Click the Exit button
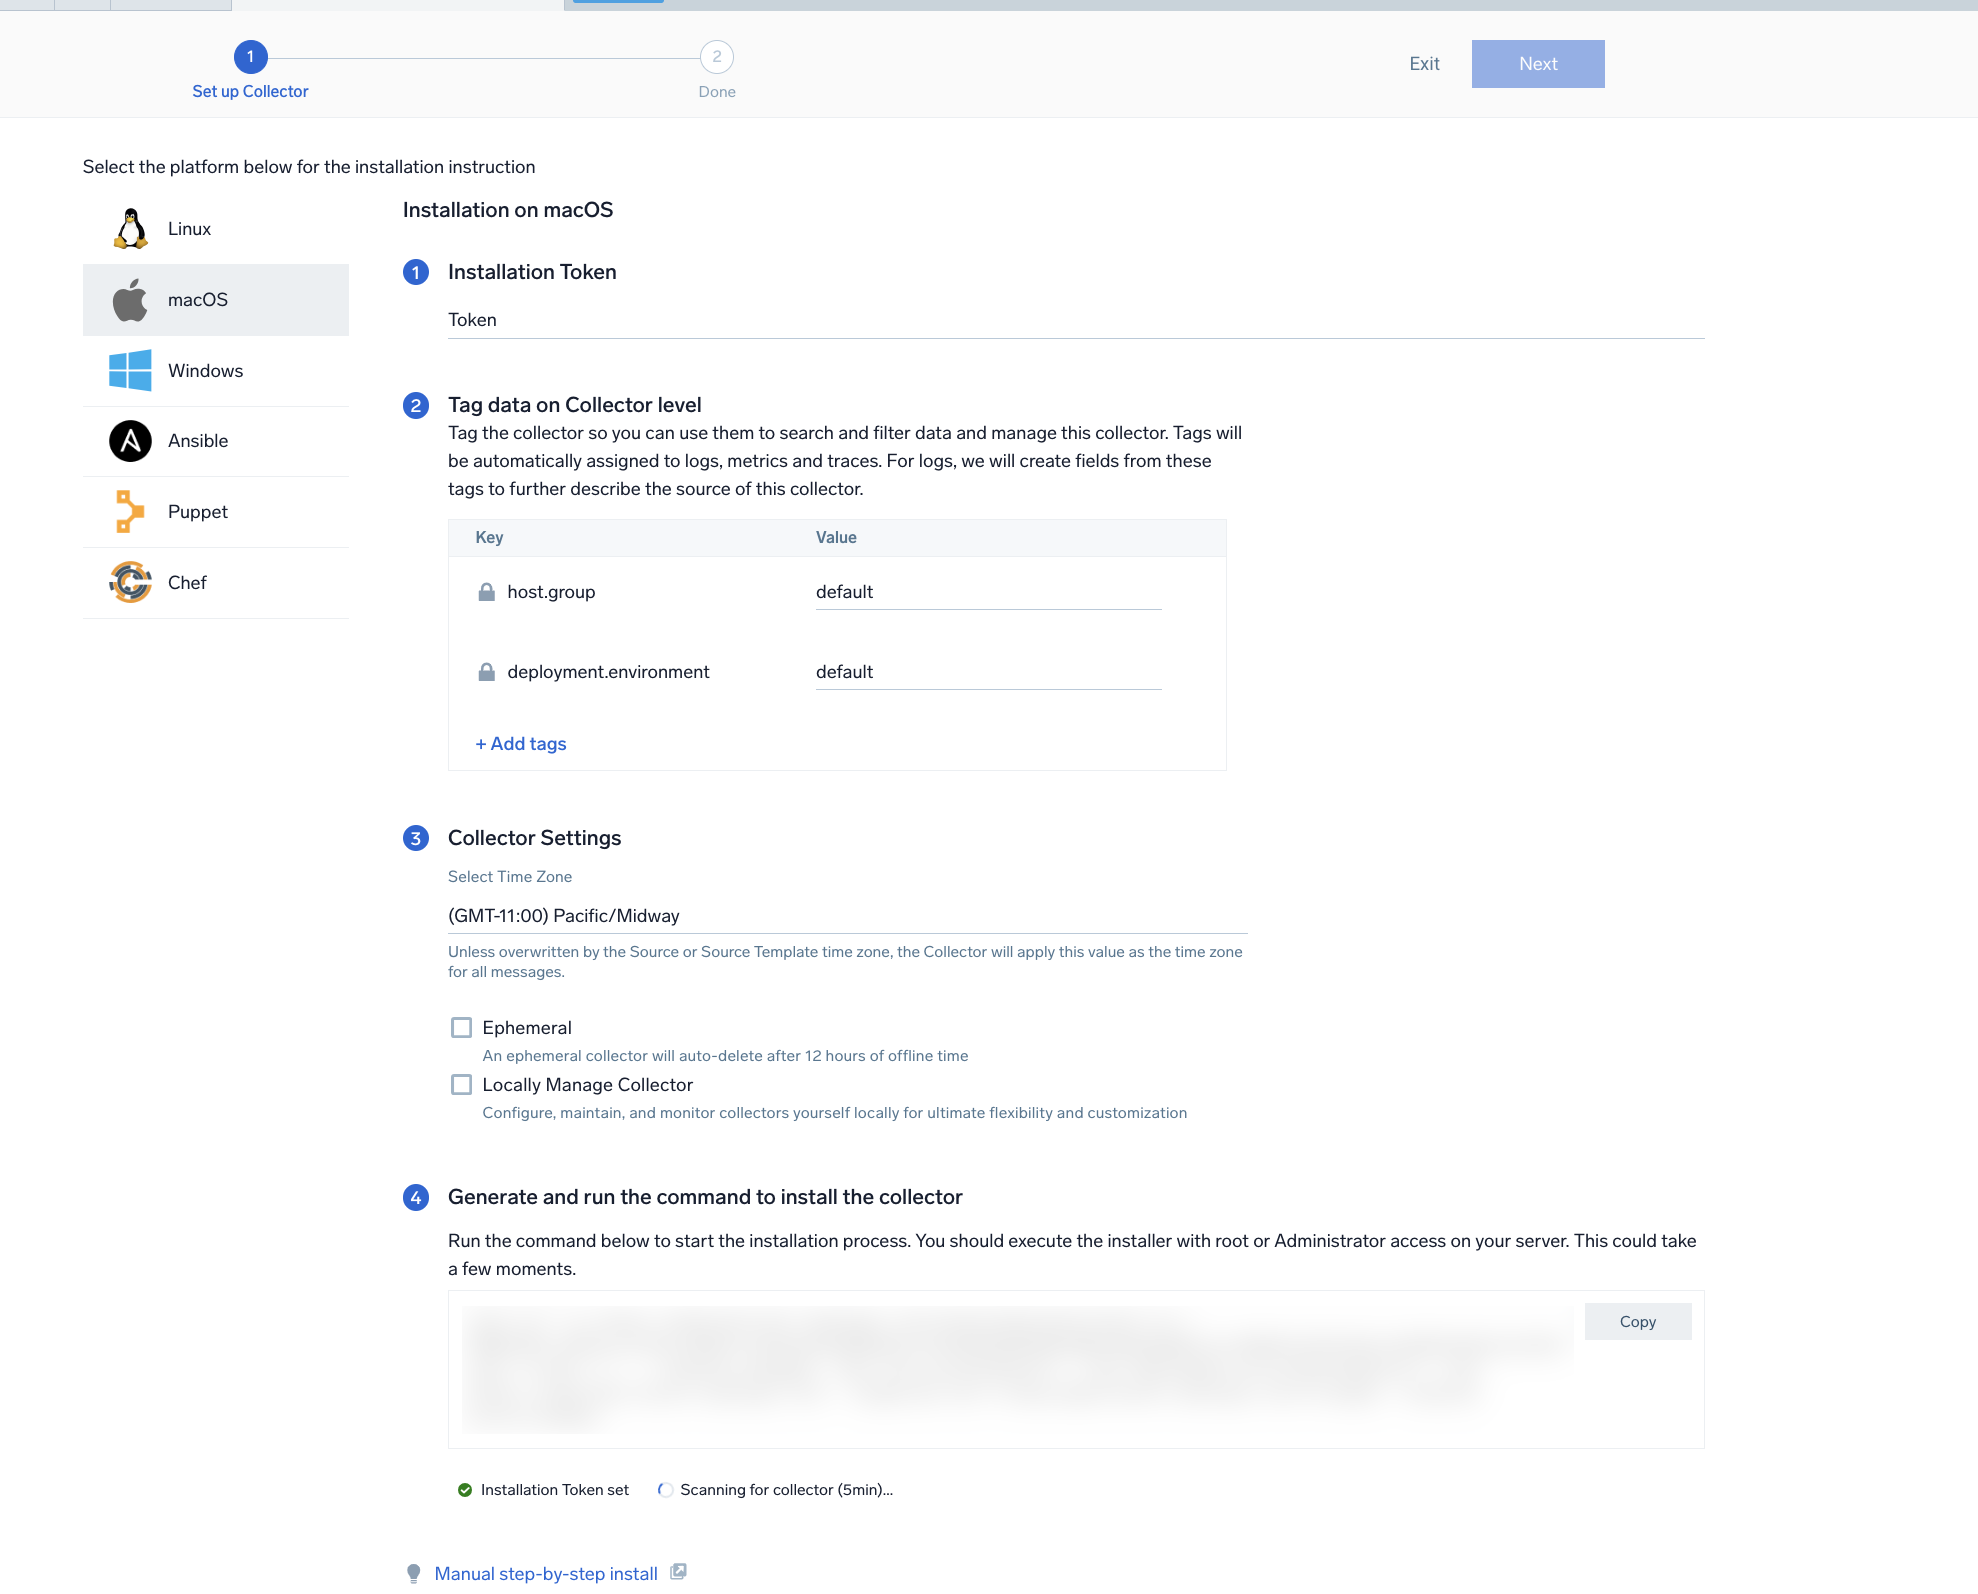Screen dimensions: 1978x1594 1424,64
